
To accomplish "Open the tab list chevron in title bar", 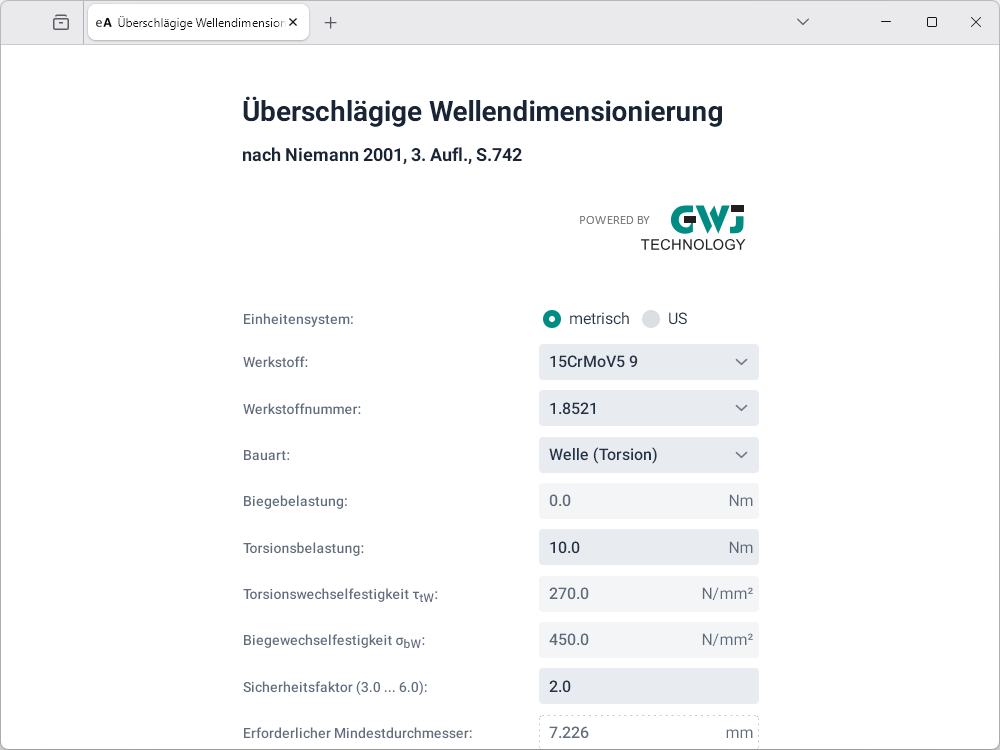I will coord(802,22).
